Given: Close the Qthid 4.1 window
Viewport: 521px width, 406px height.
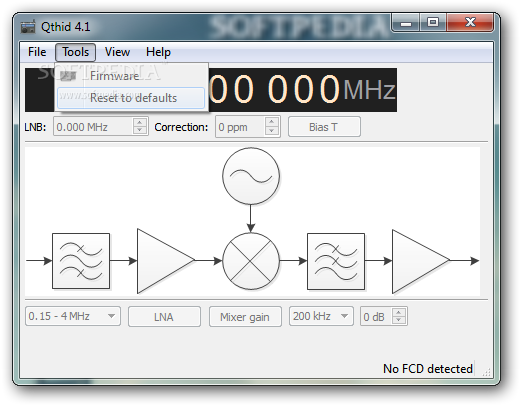Looking at the screenshot, I should point(470,23).
